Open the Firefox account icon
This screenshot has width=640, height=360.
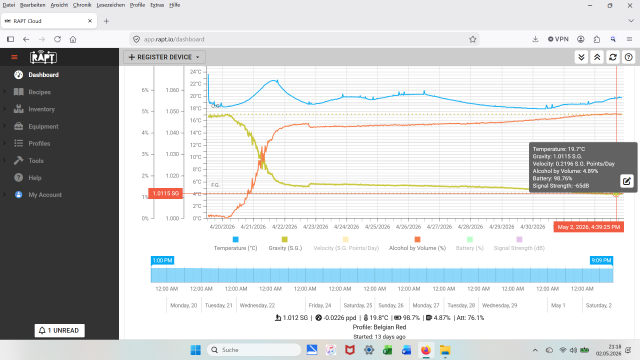click(x=580, y=39)
